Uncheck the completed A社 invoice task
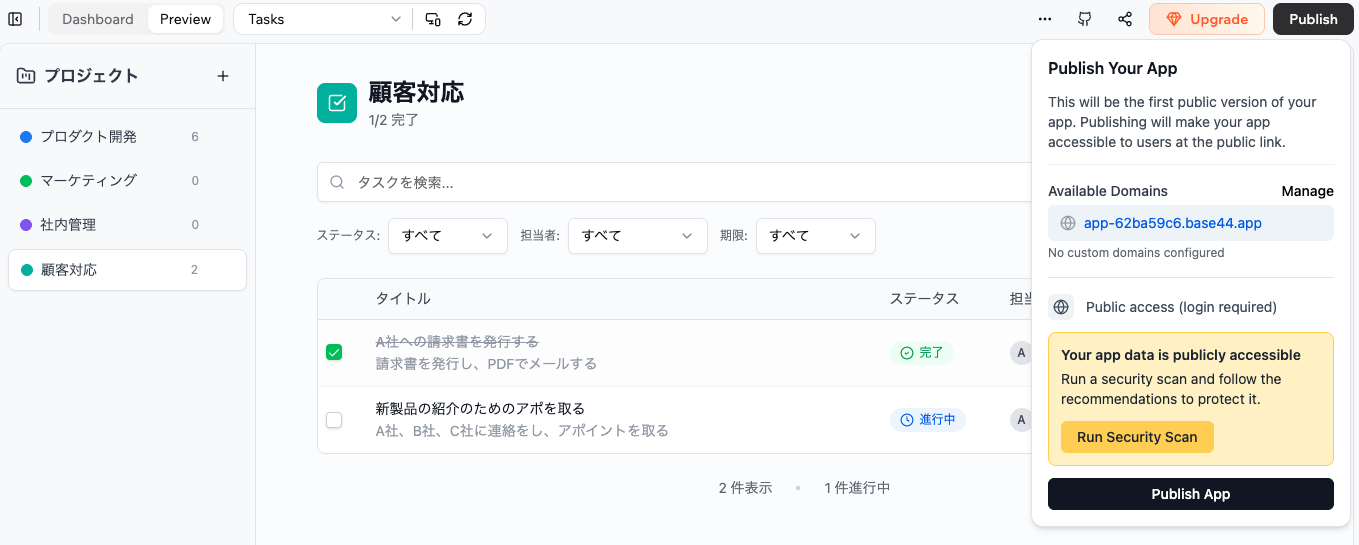Image resolution: width=1359 pixels, height=545 pixels. [334, 352]
